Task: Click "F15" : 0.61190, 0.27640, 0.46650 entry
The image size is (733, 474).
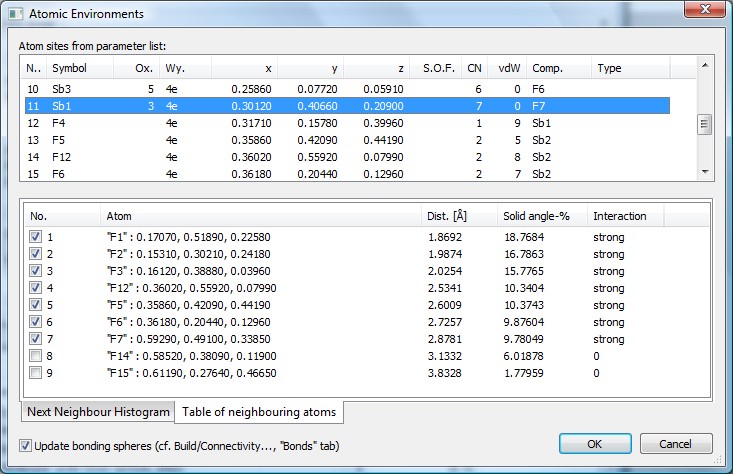Action: (191, 373)
